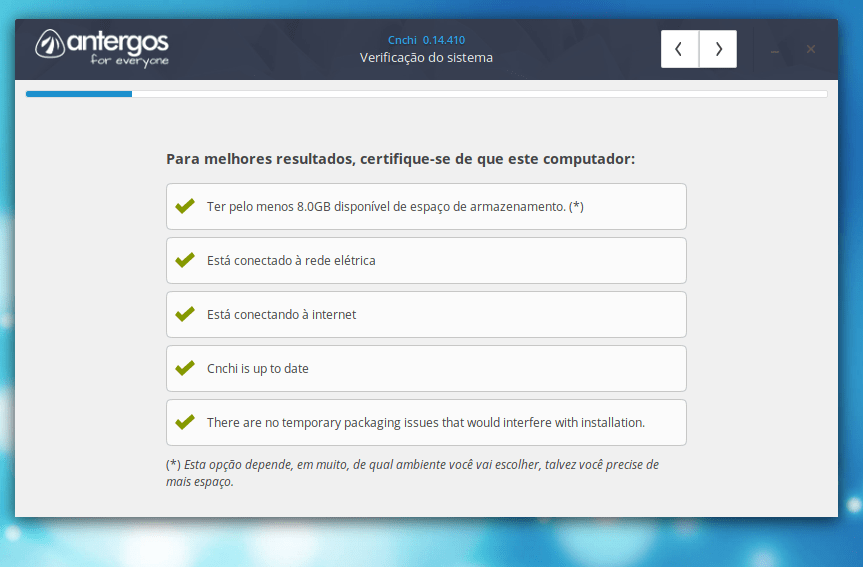The height and width of the screenshot is (567, 863).
Task: Click the checkmark beside 'conectado à rede elétrica'
Action: (x=185, y=260)
